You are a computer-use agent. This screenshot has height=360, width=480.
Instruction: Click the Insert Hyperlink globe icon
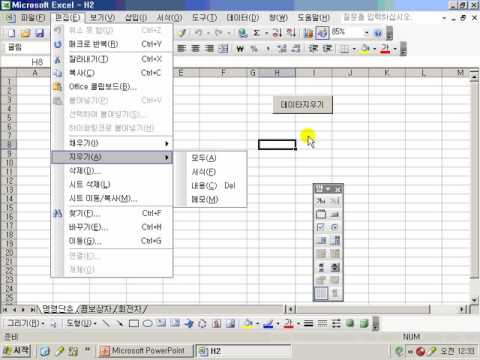243,33
